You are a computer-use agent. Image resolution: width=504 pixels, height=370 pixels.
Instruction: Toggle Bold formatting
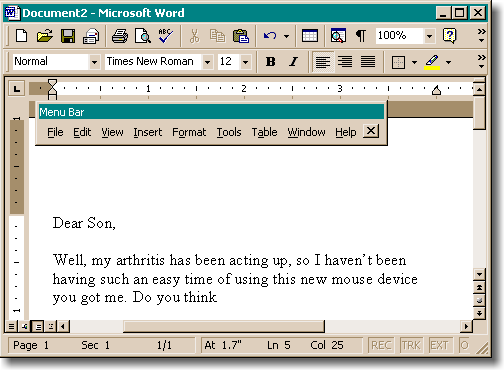click(270, 62)
